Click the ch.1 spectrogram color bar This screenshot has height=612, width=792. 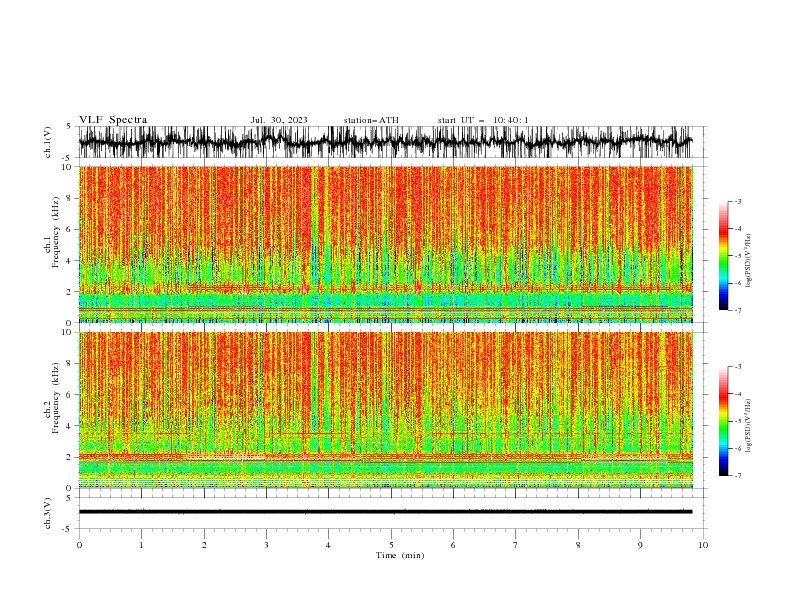point(724,256)
